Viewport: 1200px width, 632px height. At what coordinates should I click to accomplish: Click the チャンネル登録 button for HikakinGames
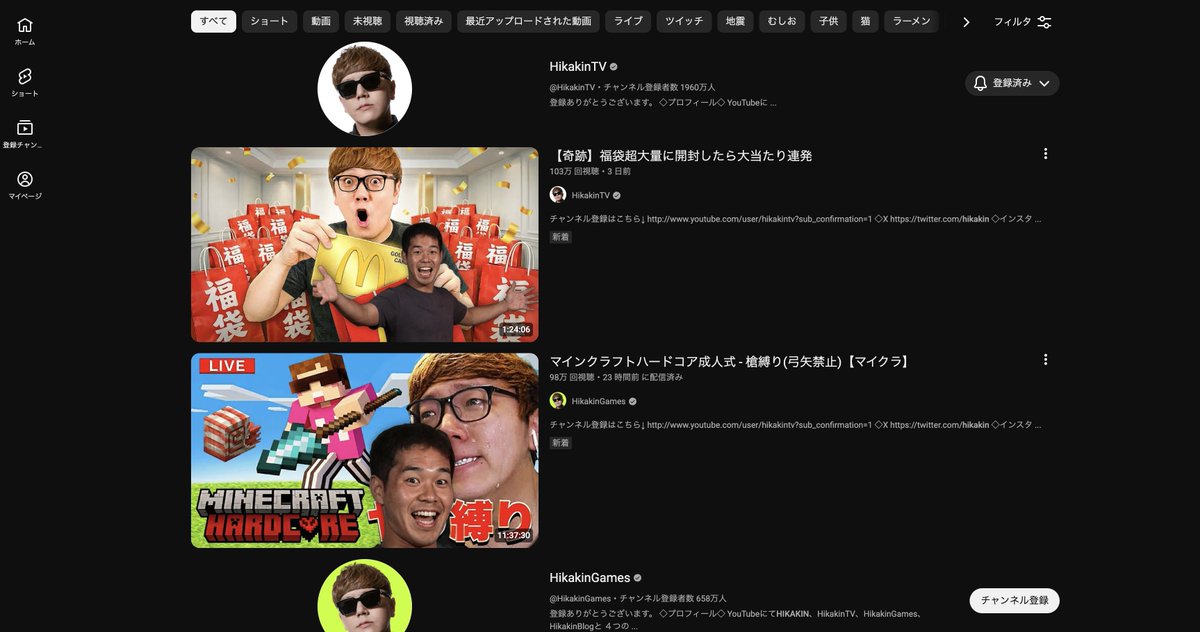1013,601
